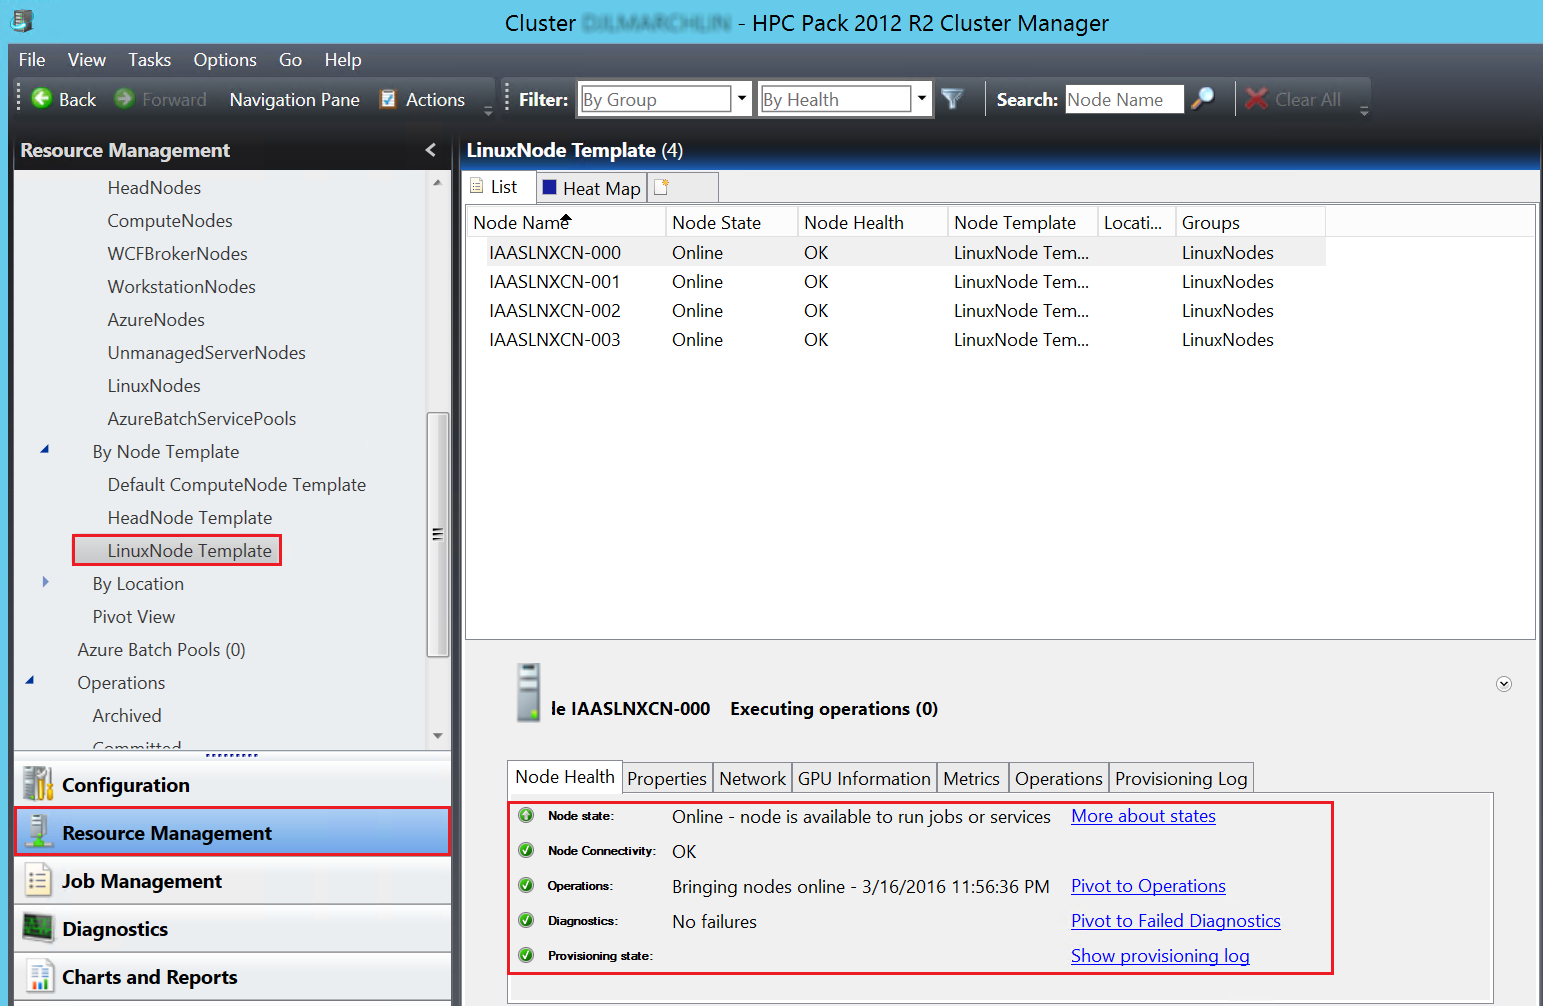Collapse the By Node Template tree
This screenshot has height=1006, width=1543.
[x=45, y=450]
